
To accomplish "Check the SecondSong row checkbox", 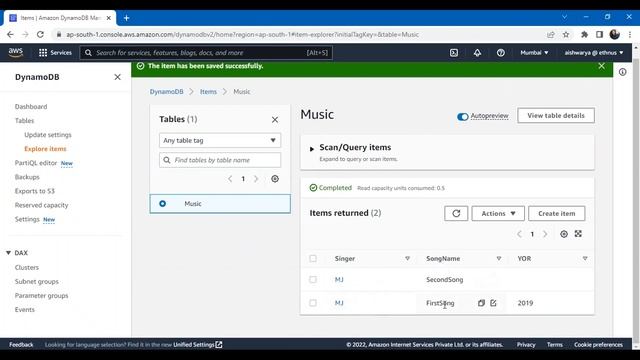I will click(x=313, y=280).
